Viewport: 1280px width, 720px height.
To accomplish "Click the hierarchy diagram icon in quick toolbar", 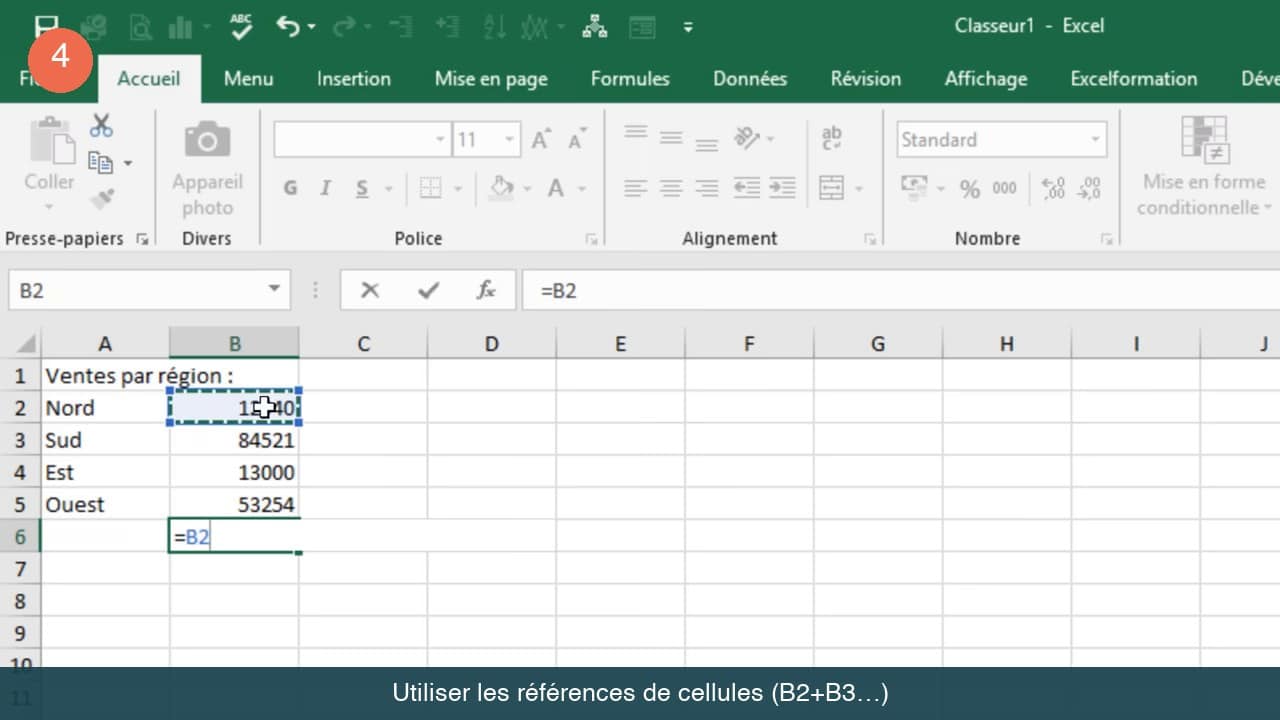I will pos(594,27).
